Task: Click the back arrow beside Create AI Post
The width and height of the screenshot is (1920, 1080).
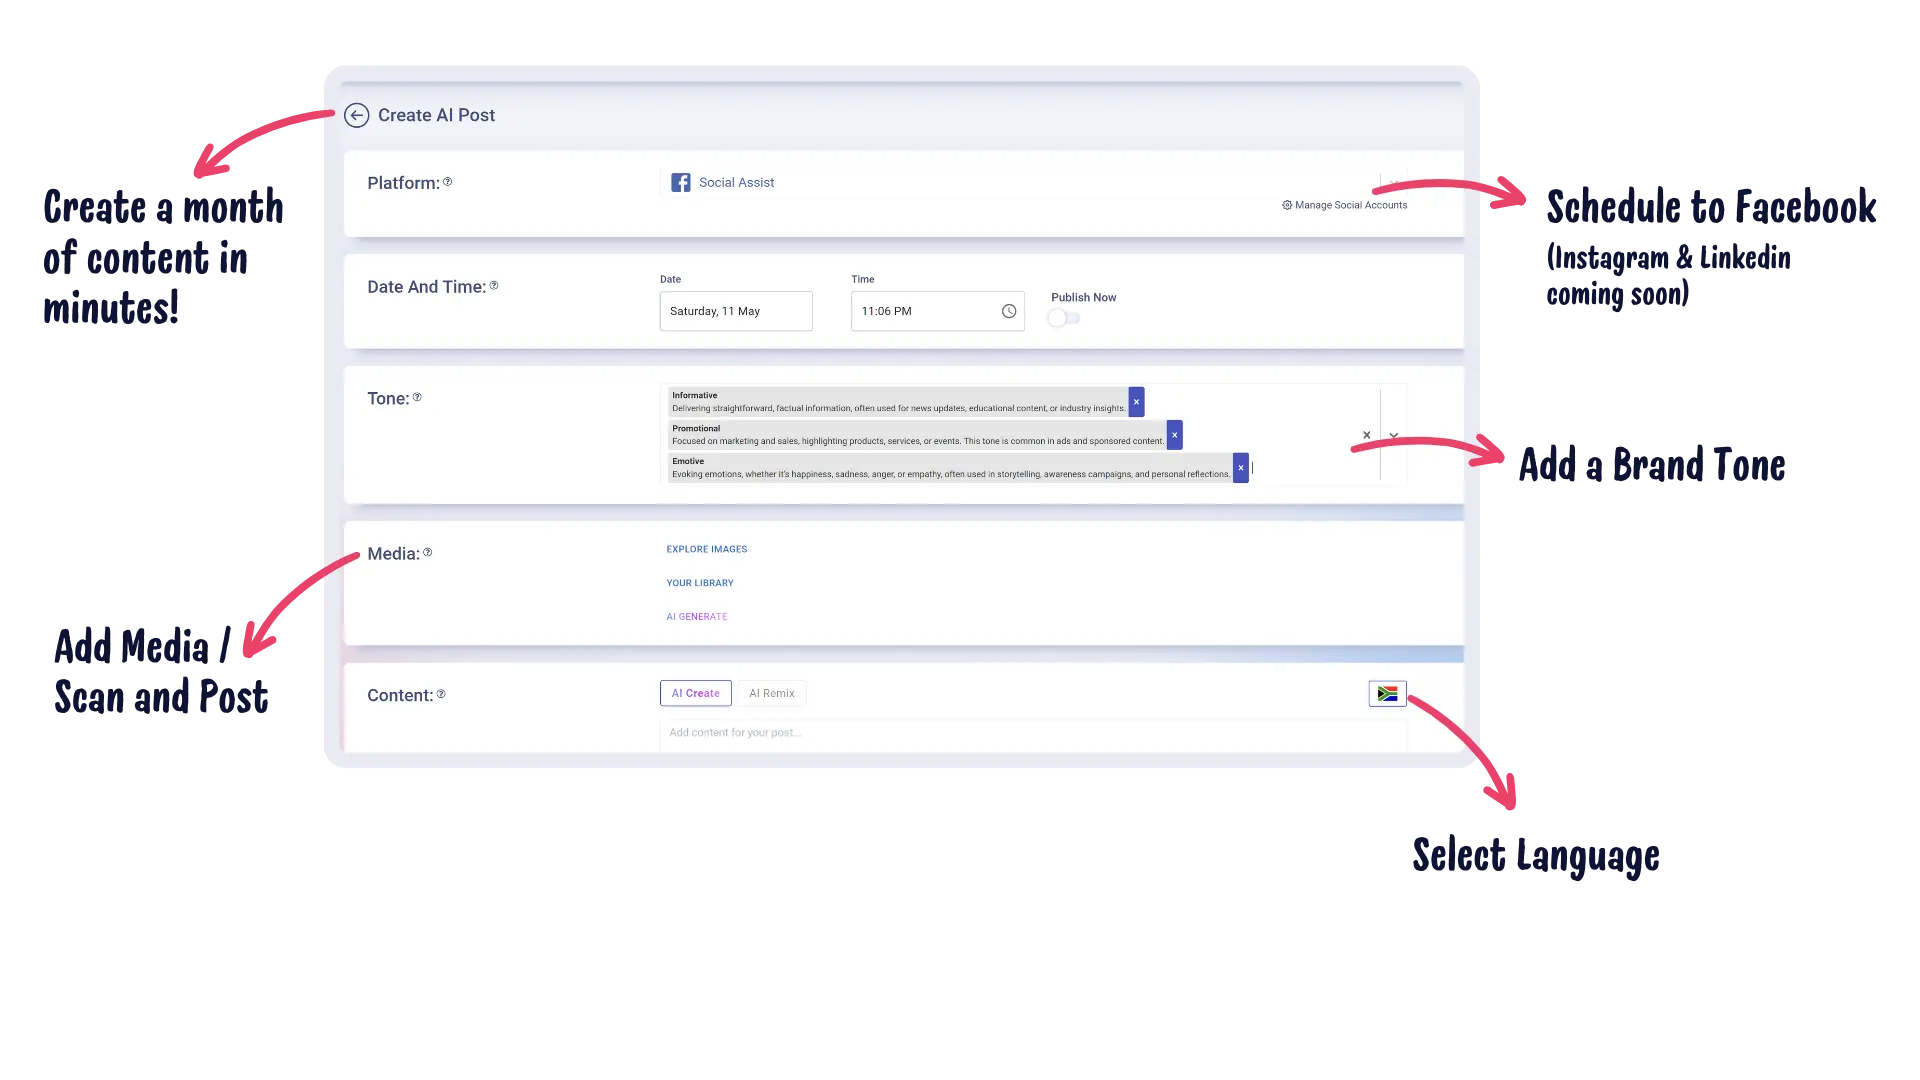Action: (x=356, y=115)
